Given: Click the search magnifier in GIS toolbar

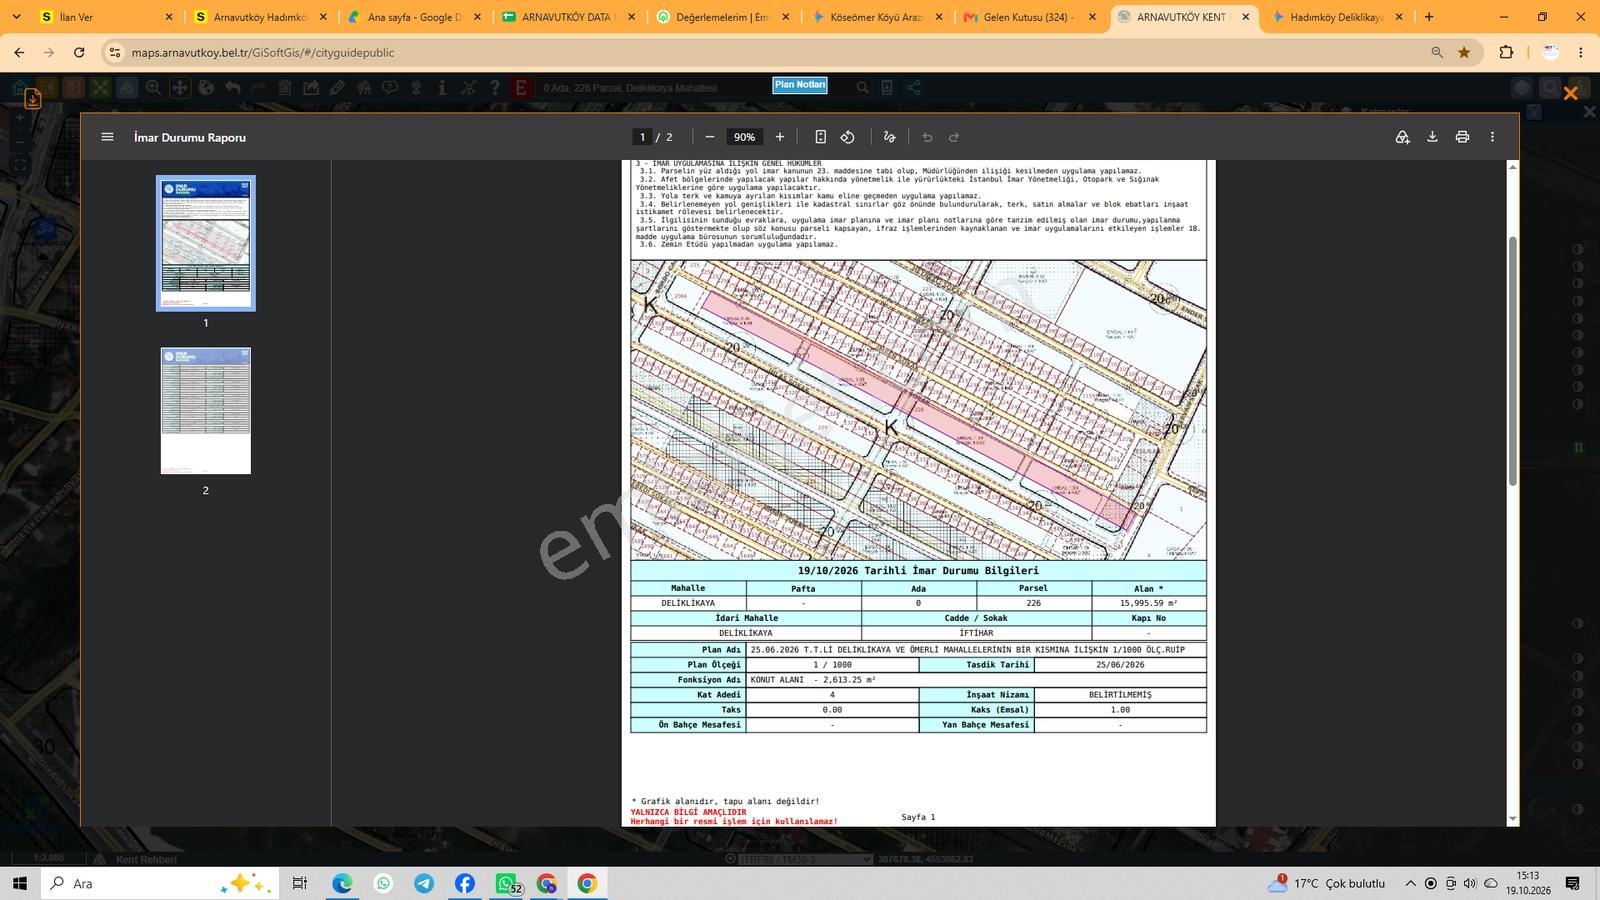Looking at the screenshot, I should coord(862,88).
